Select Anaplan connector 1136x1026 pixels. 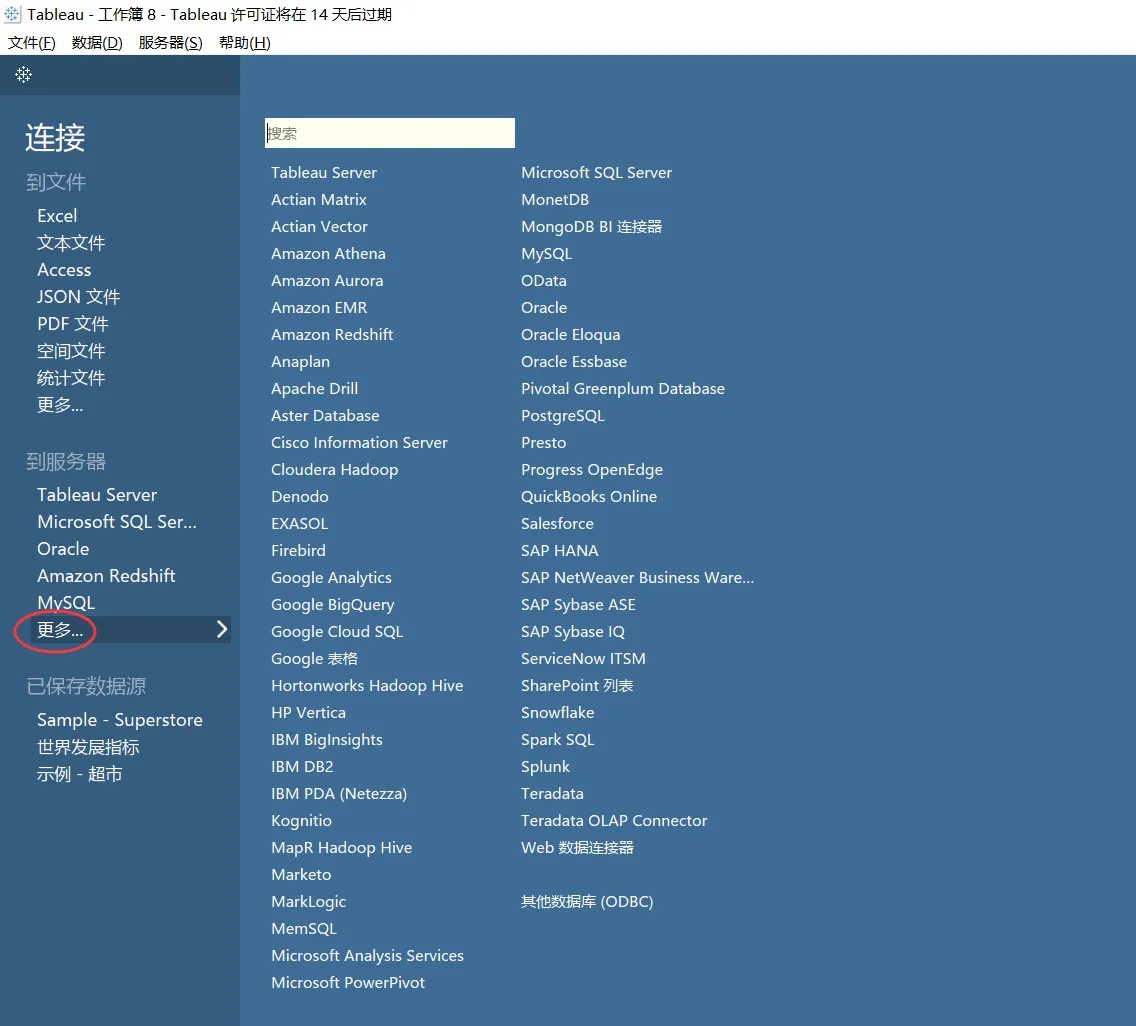tap(301, 362)
